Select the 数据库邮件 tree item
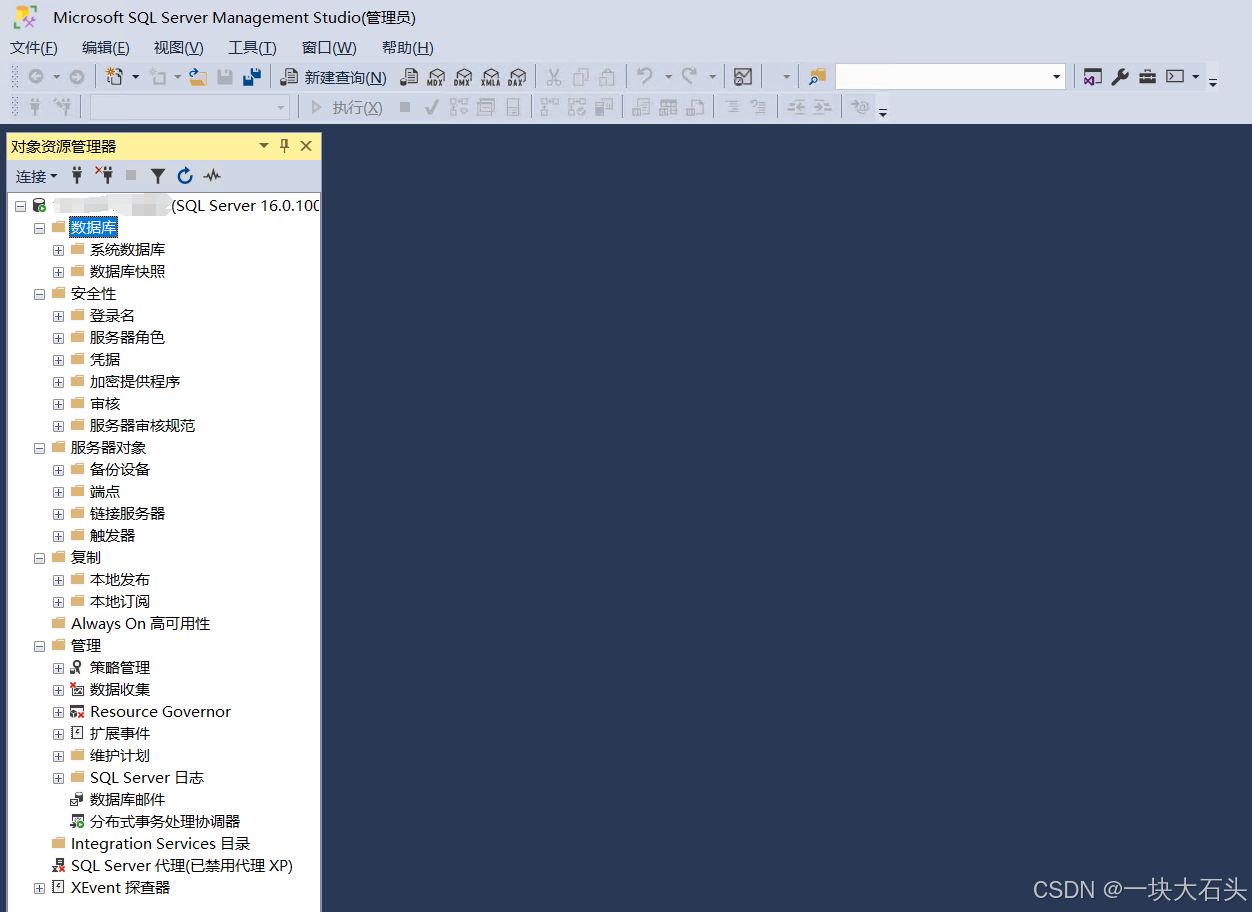This screenshot has width=1252, height=912. [x=128, y=800]
